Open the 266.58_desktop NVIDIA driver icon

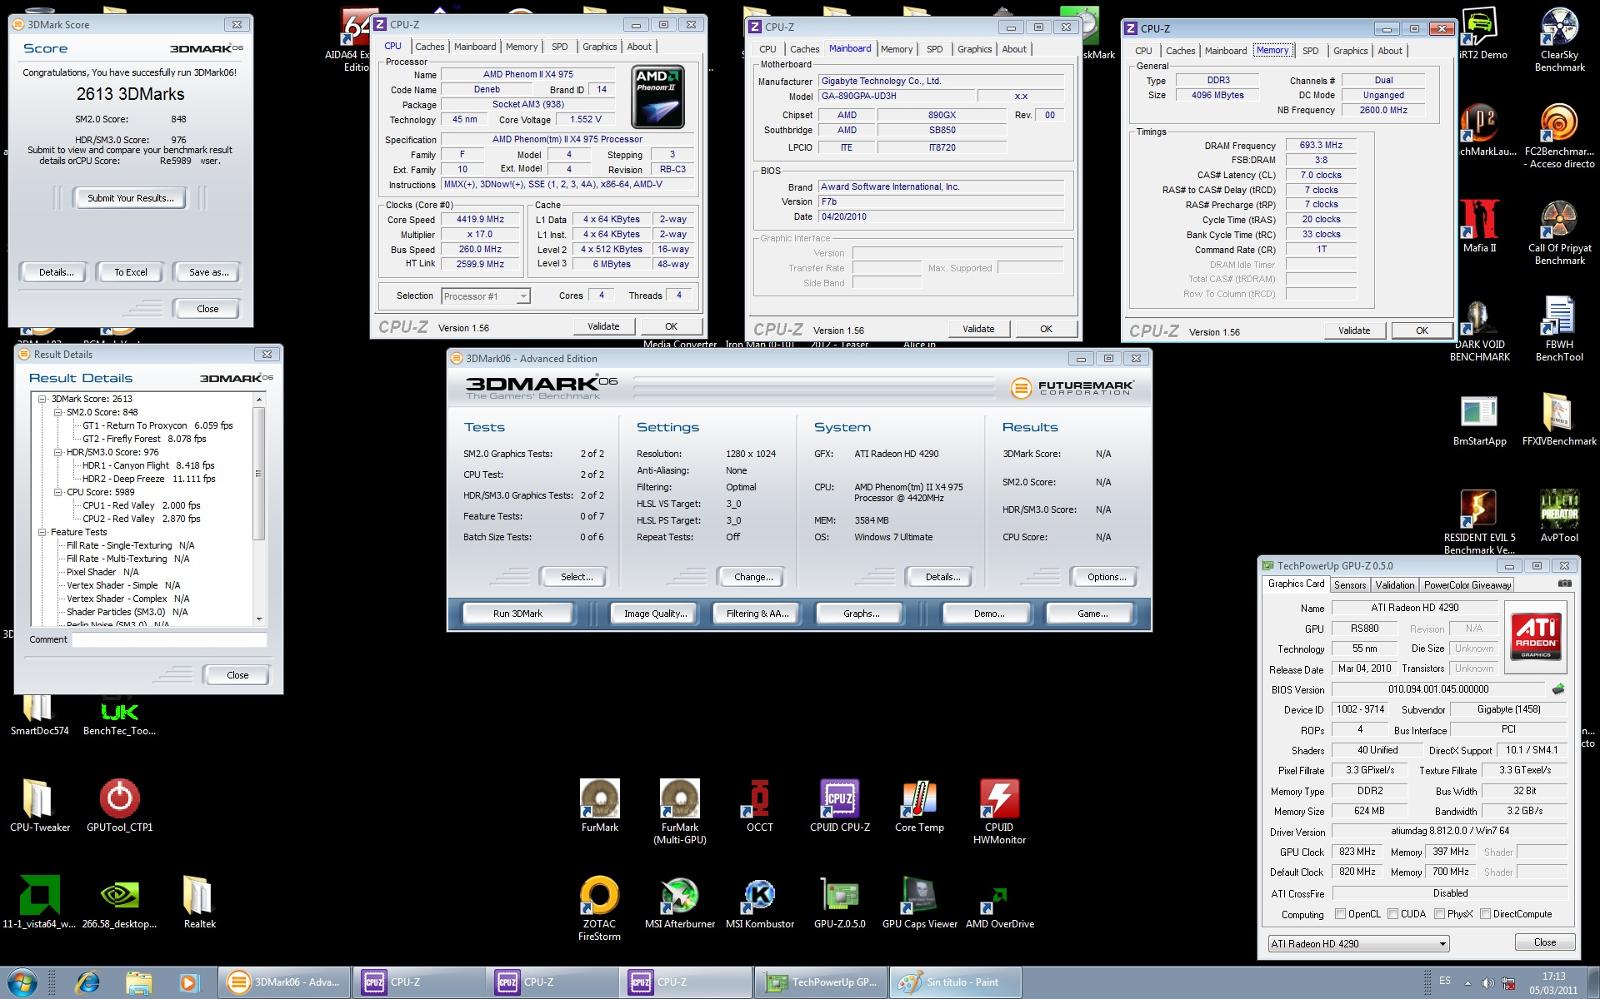[120, 903]
